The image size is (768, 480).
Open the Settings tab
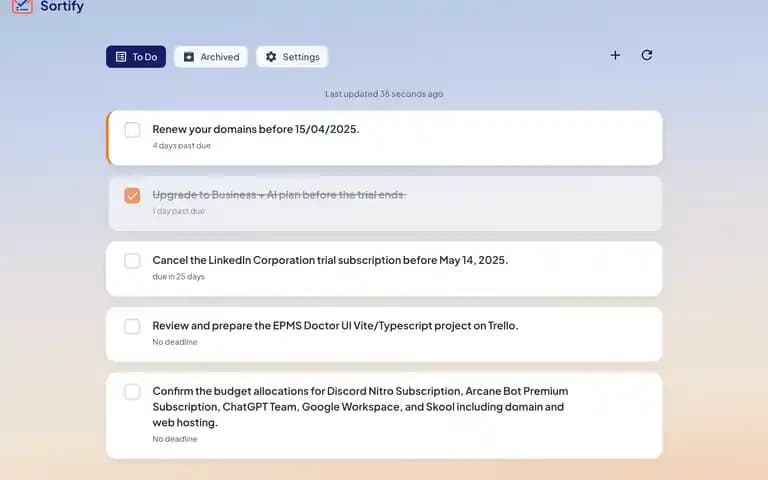292,57
